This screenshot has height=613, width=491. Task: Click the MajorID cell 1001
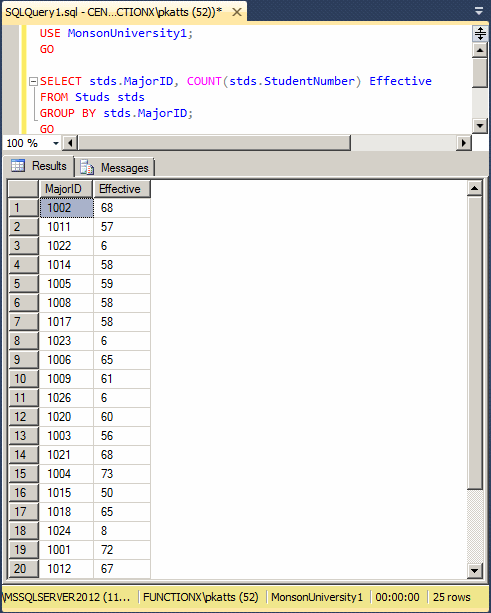point(66,550)
